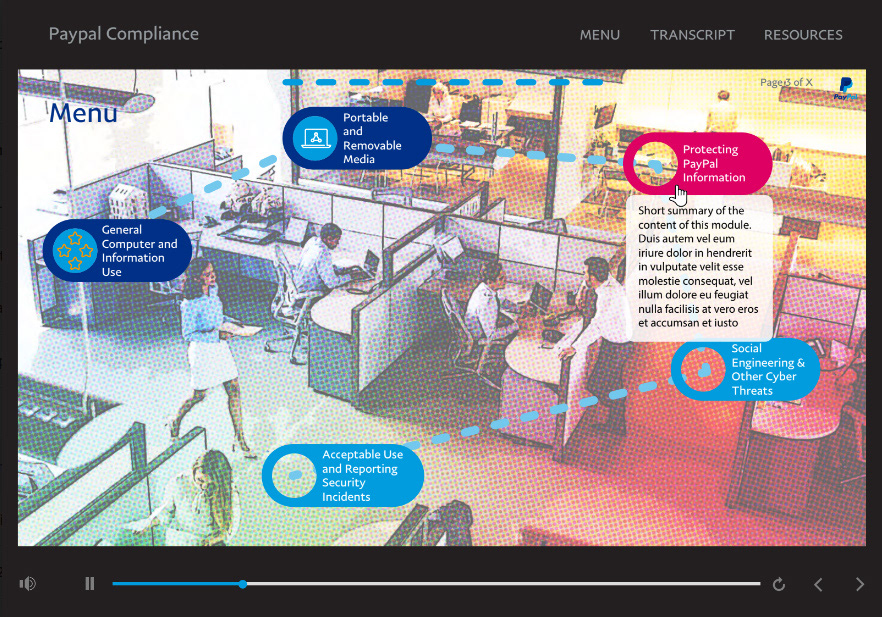
Task: Open General Computer and Information Use module
Action: (117, 250)
